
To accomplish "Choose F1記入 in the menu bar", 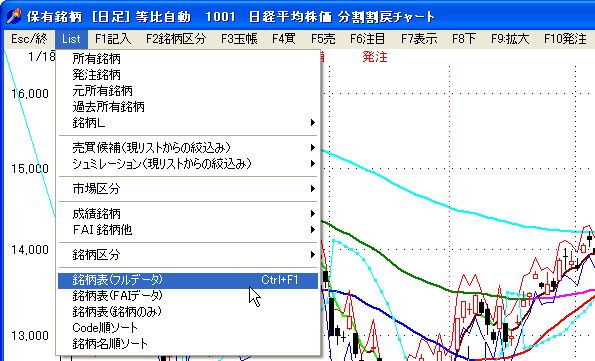I will pos(113,39).
